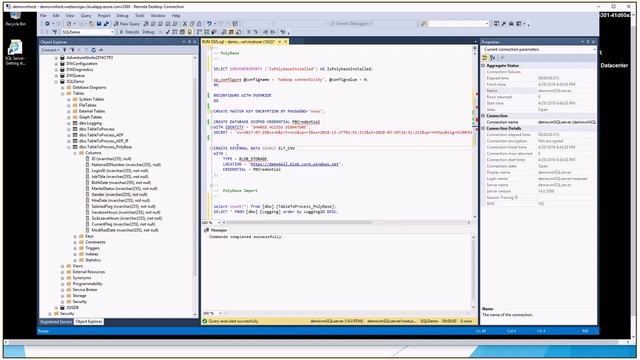Click the Save icon in the toolbar
This screenshot has height=360, width=640.
99,24
